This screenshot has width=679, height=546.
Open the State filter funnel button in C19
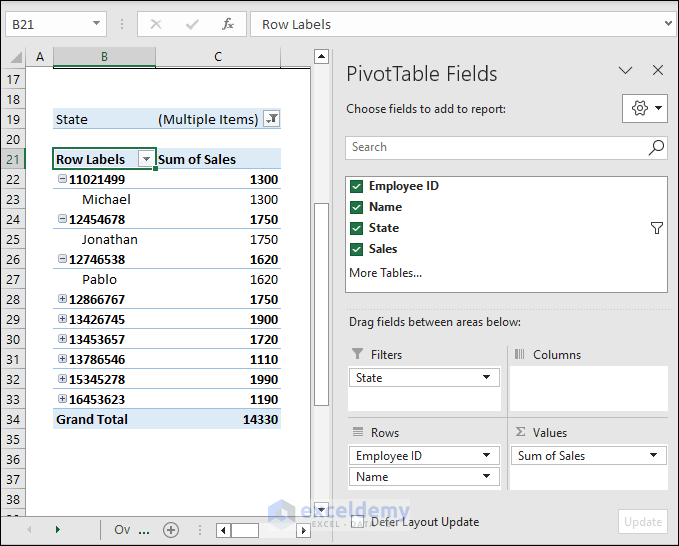tap(272, 119)
